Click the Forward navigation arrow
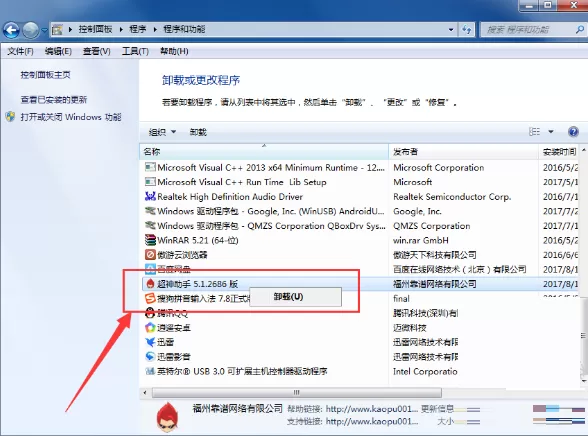The width and height of the screenshot is (588, 436). tap(31, 30)
